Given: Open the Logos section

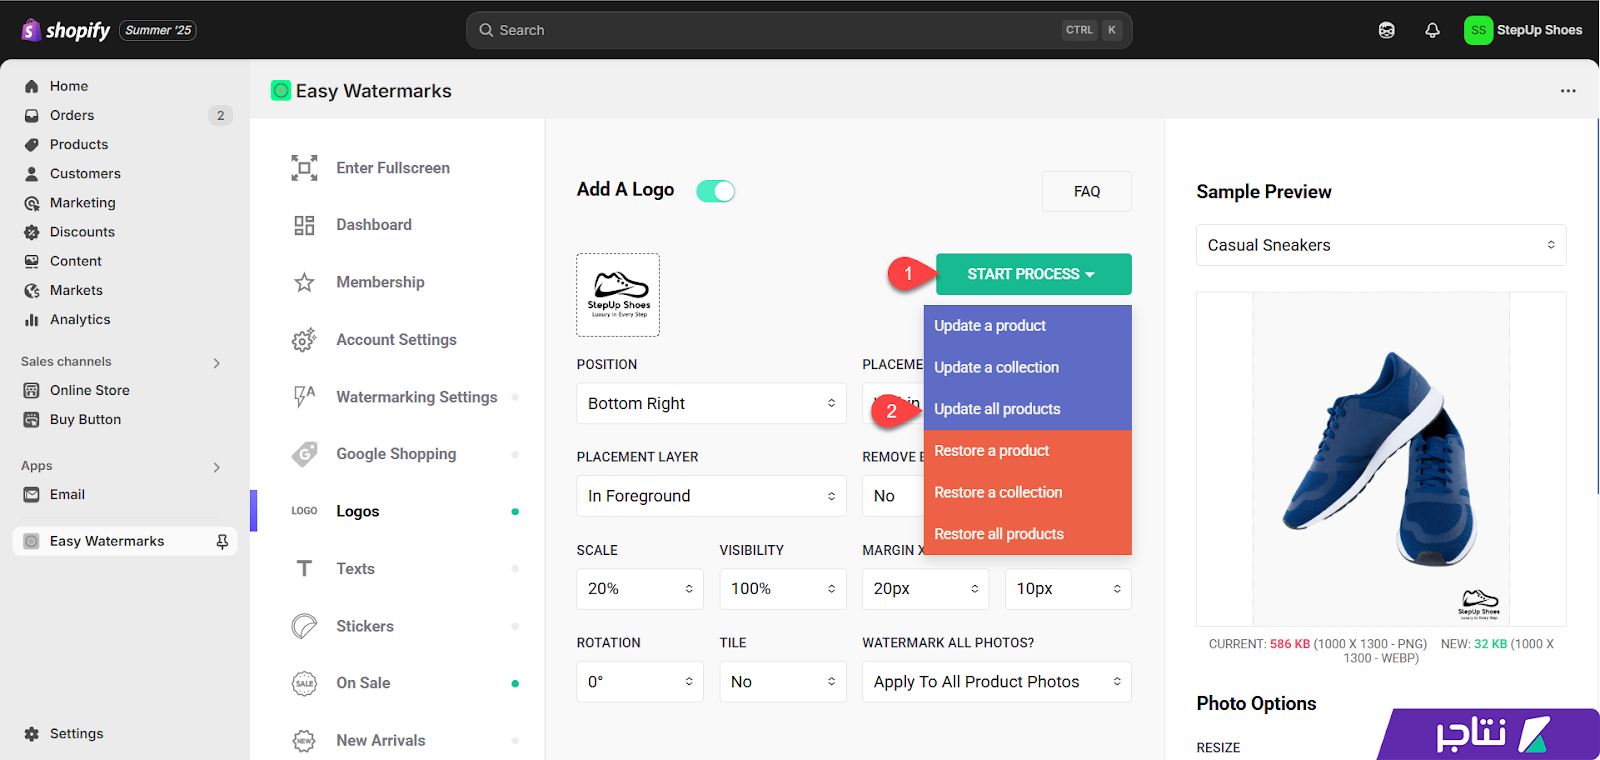Looking at the screenshot, I should [x=357, y=511].
